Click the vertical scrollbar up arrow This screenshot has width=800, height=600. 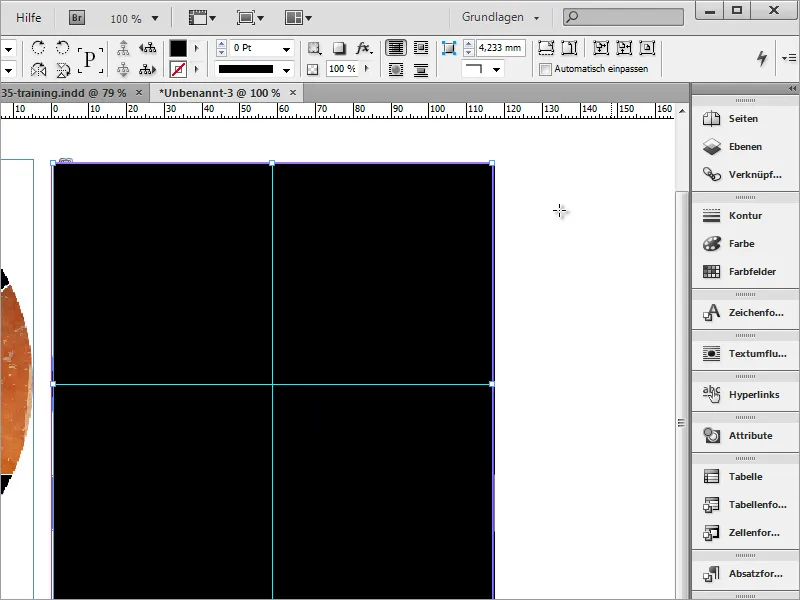[682, 111]
